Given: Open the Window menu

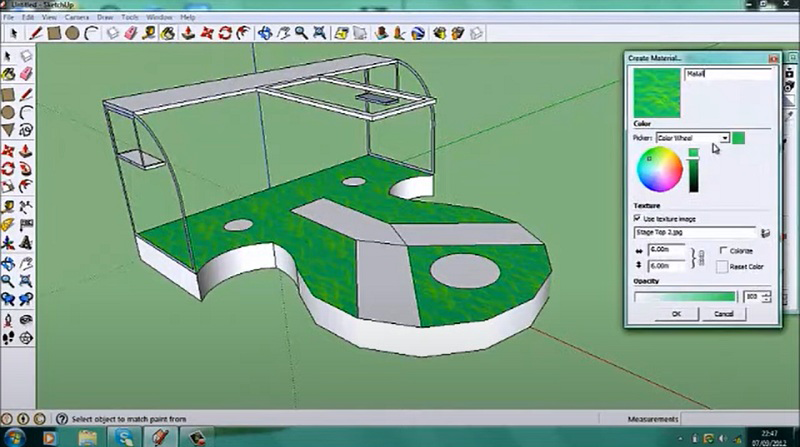Looking at the screenshot, I should pyautogui.click(x=158, y=17).
